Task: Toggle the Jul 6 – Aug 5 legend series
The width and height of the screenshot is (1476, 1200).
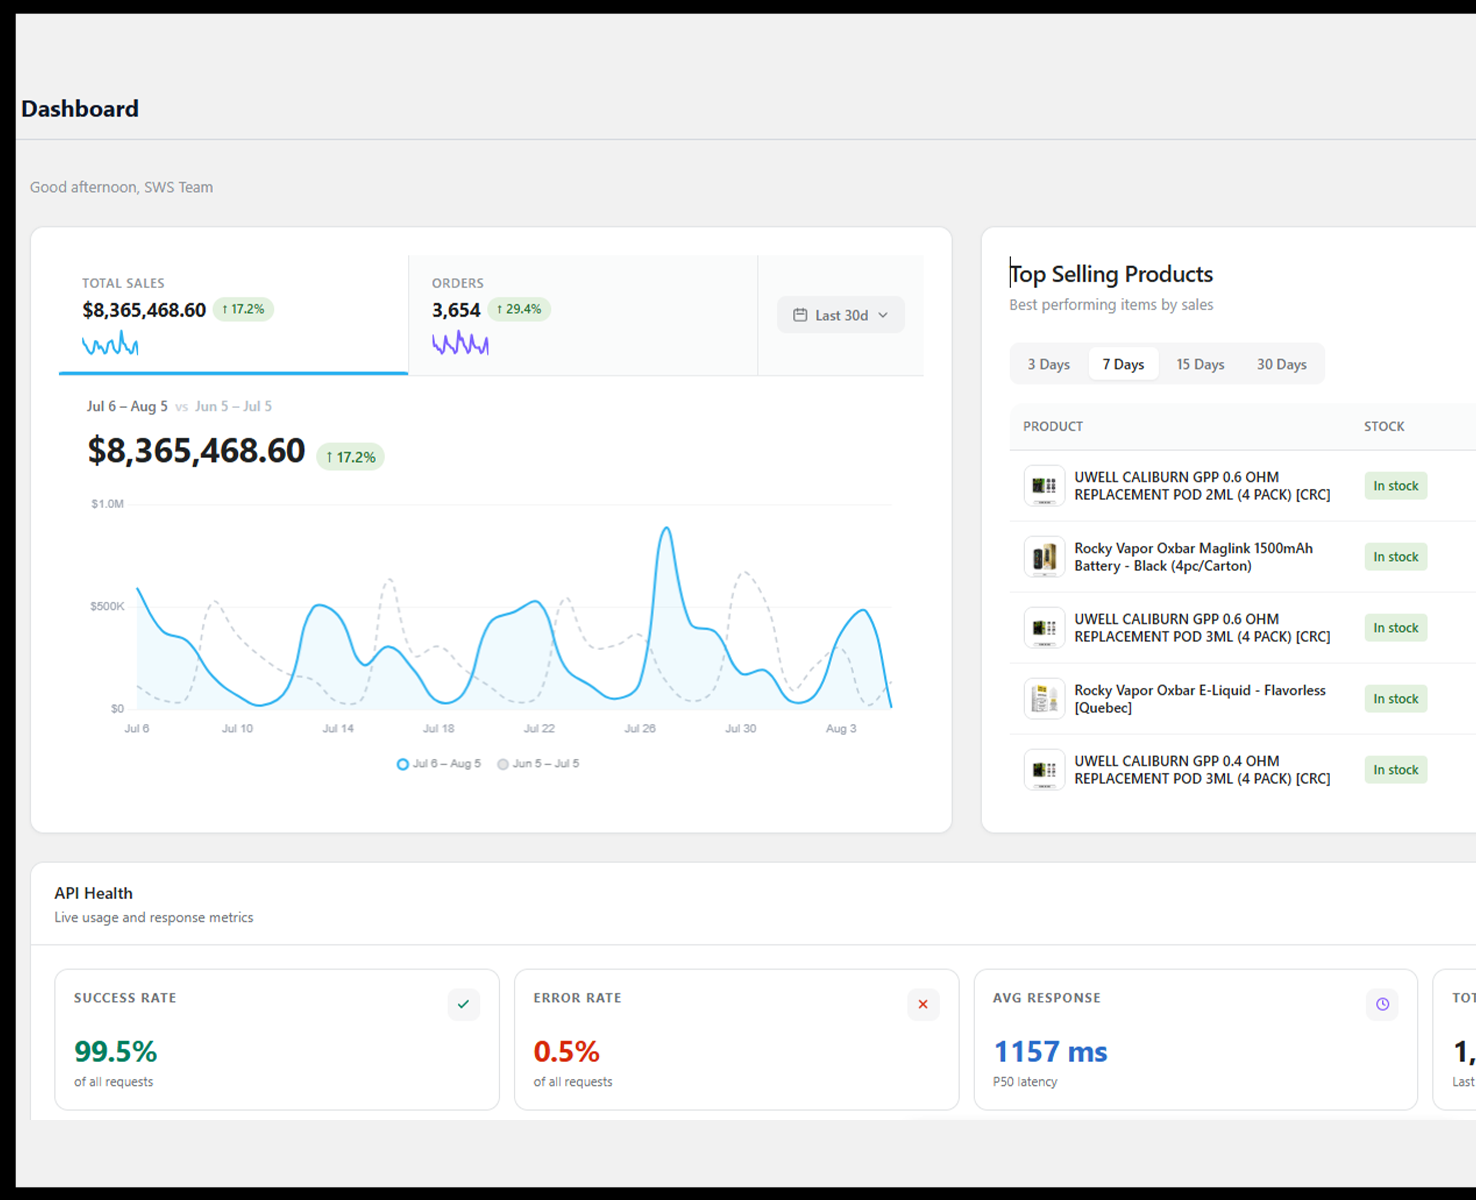Action: (439, 764)
